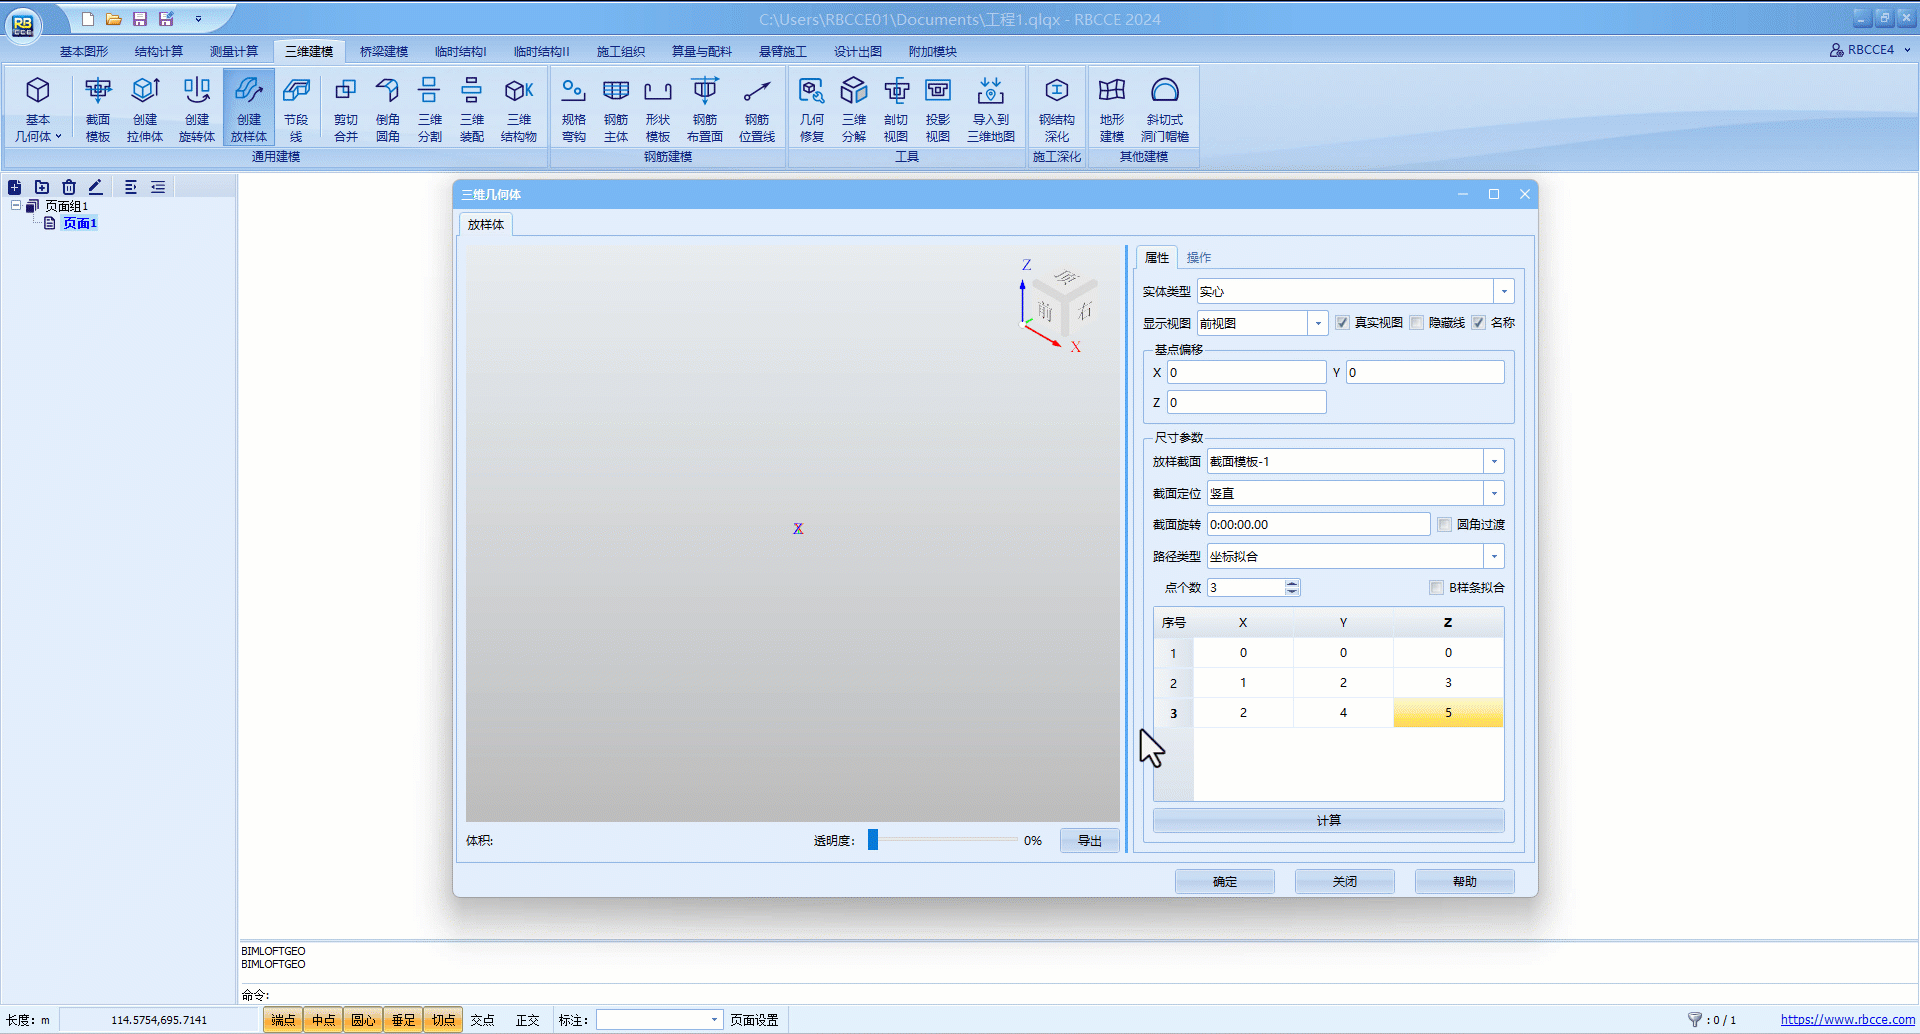Disable the 真实视图 checkbox
This screenshot has width=1920, height=1034.
[1342, 323]
